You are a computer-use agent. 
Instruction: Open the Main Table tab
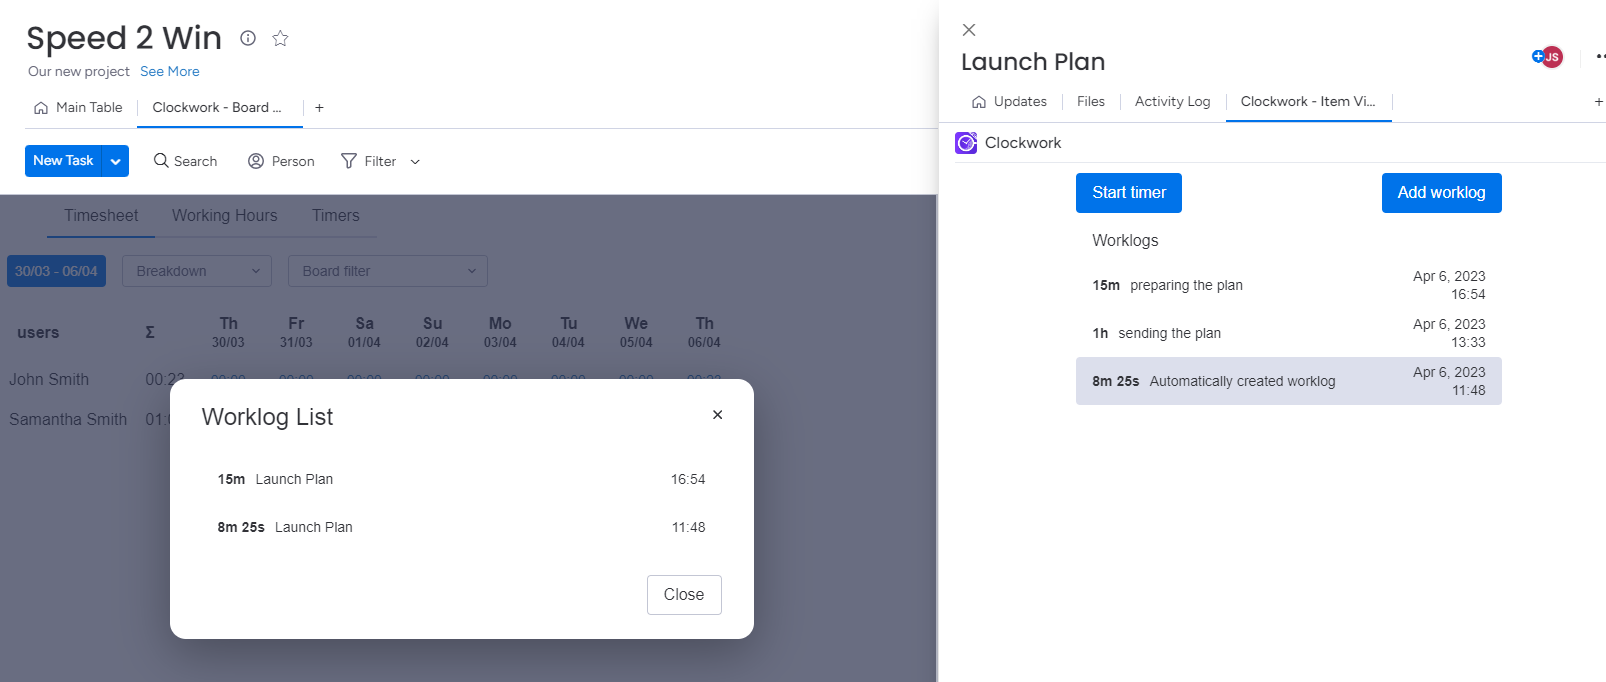coord(78,108)
